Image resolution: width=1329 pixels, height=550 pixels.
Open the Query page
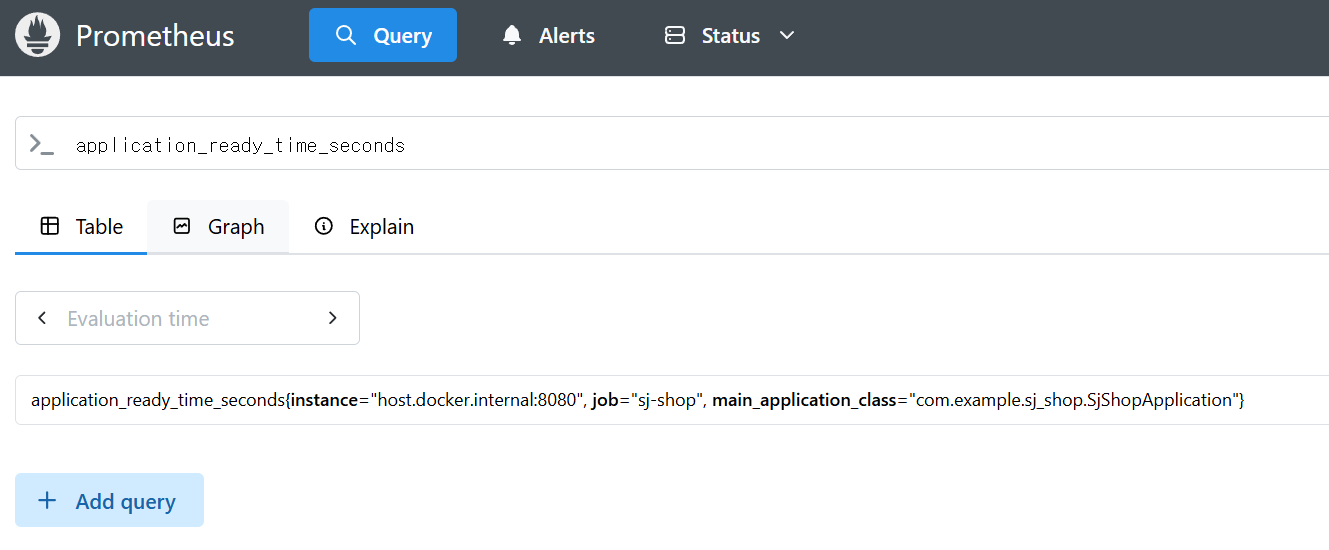tap(383, 35)
